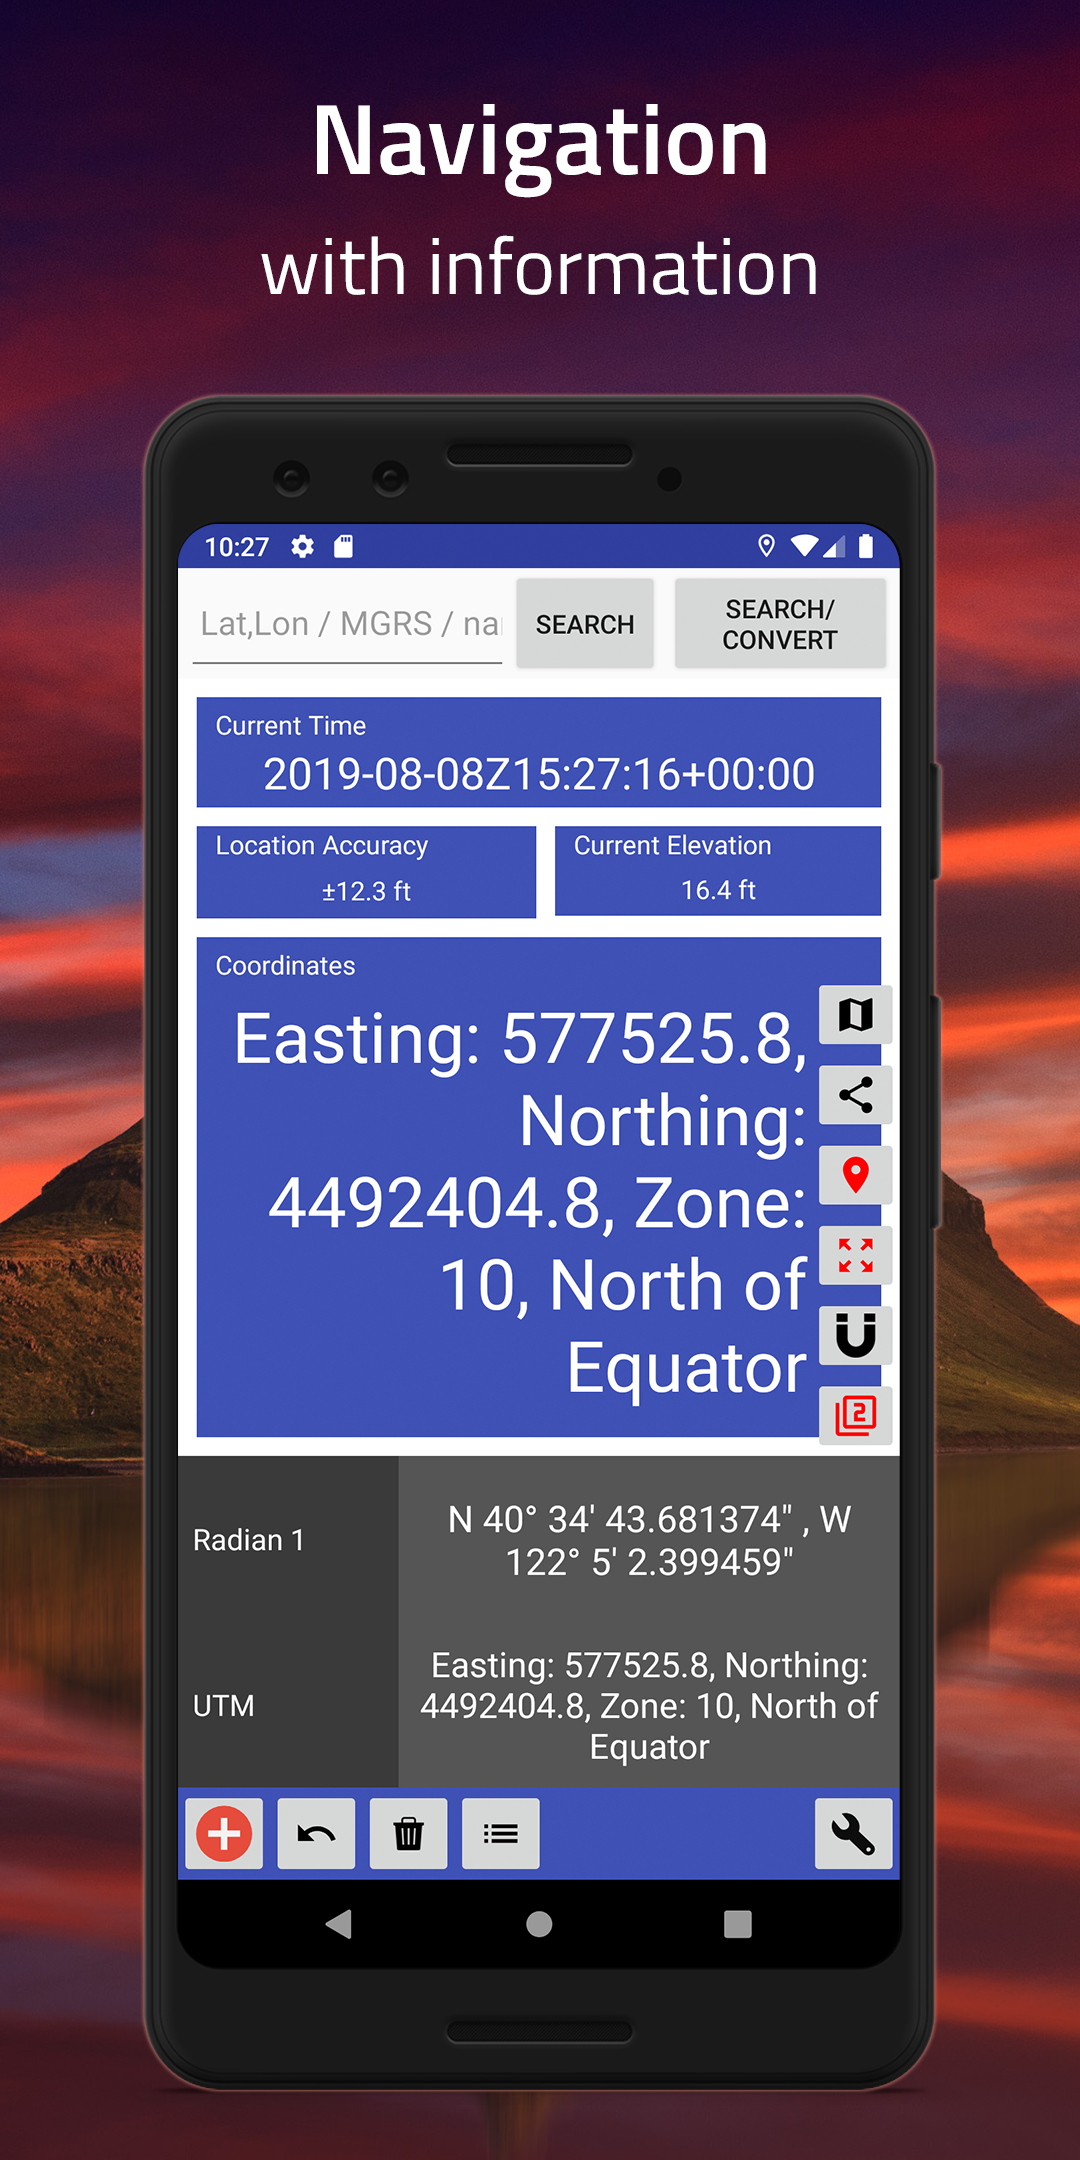Image resolution: width=1080 pixels, height=2160 pixels.
Task: Tap the cellular signal status icon
Action: click(834, 546)
